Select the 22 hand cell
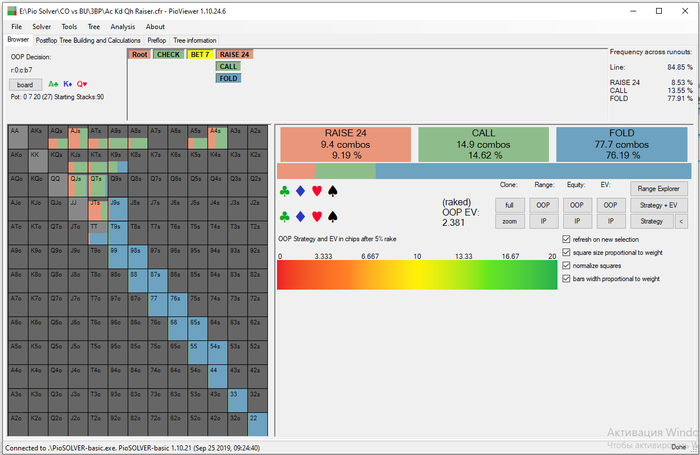Image resolution: width=700 pixels, height=455 pixels. pyautogui.click(x=258, y=425)
